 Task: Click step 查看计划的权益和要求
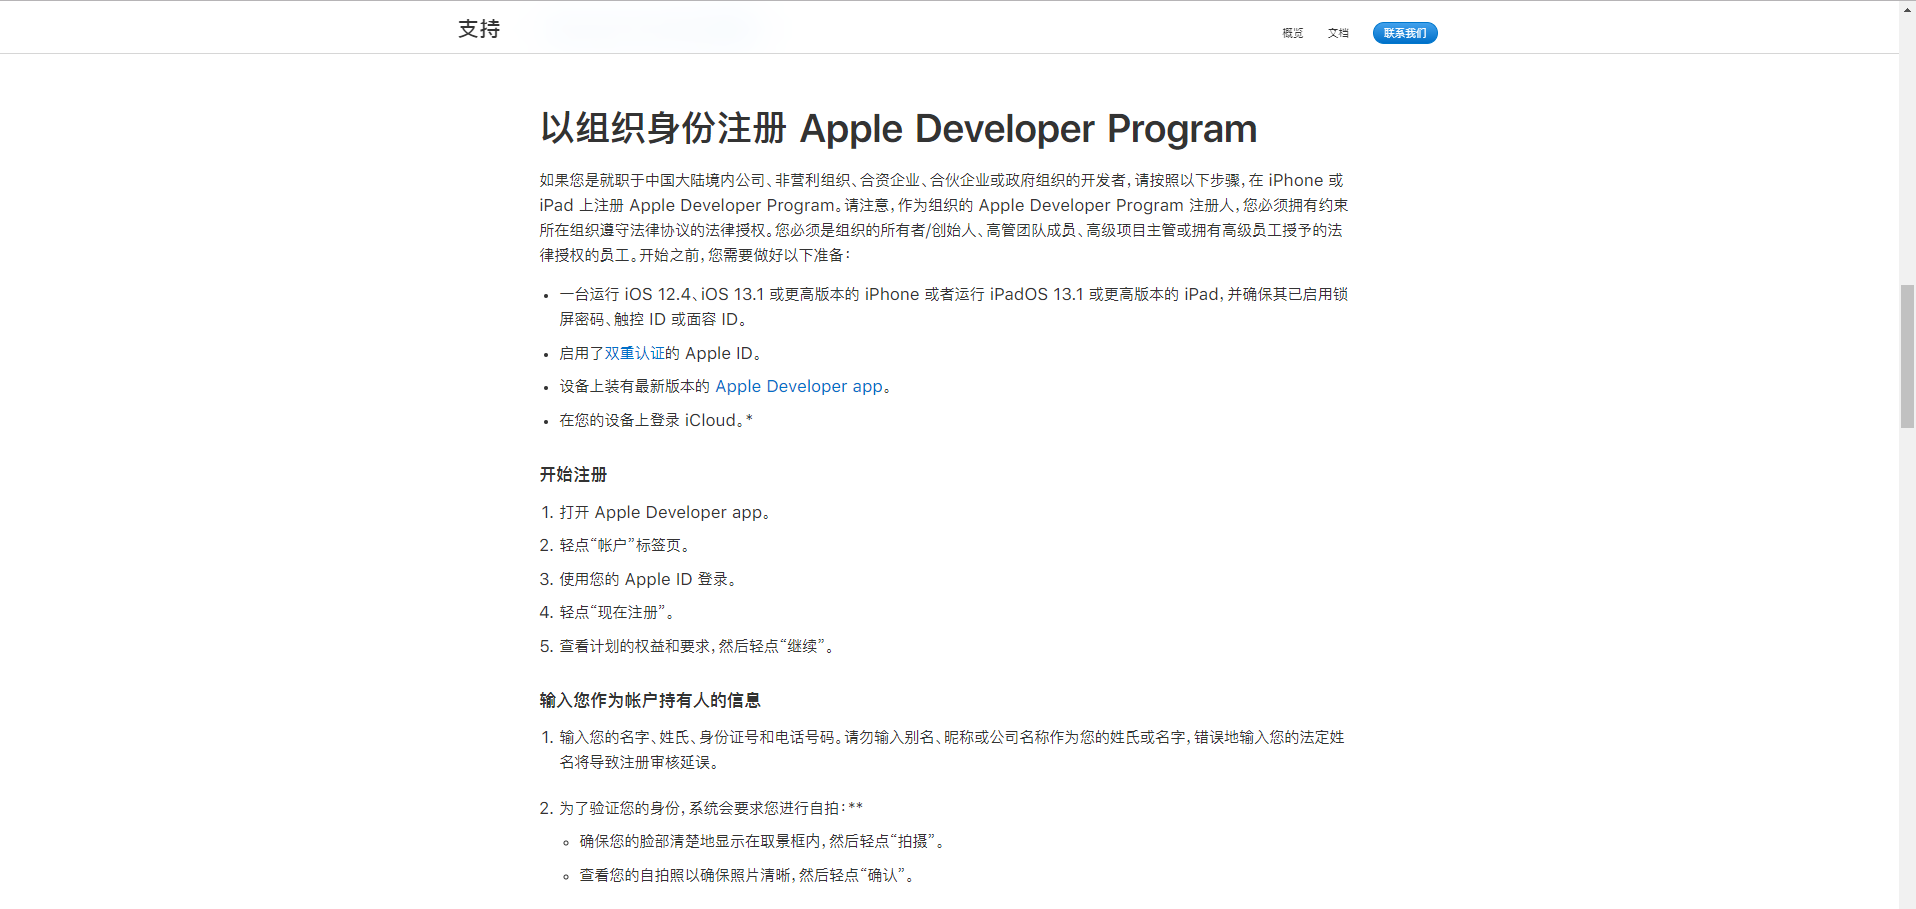697,646
